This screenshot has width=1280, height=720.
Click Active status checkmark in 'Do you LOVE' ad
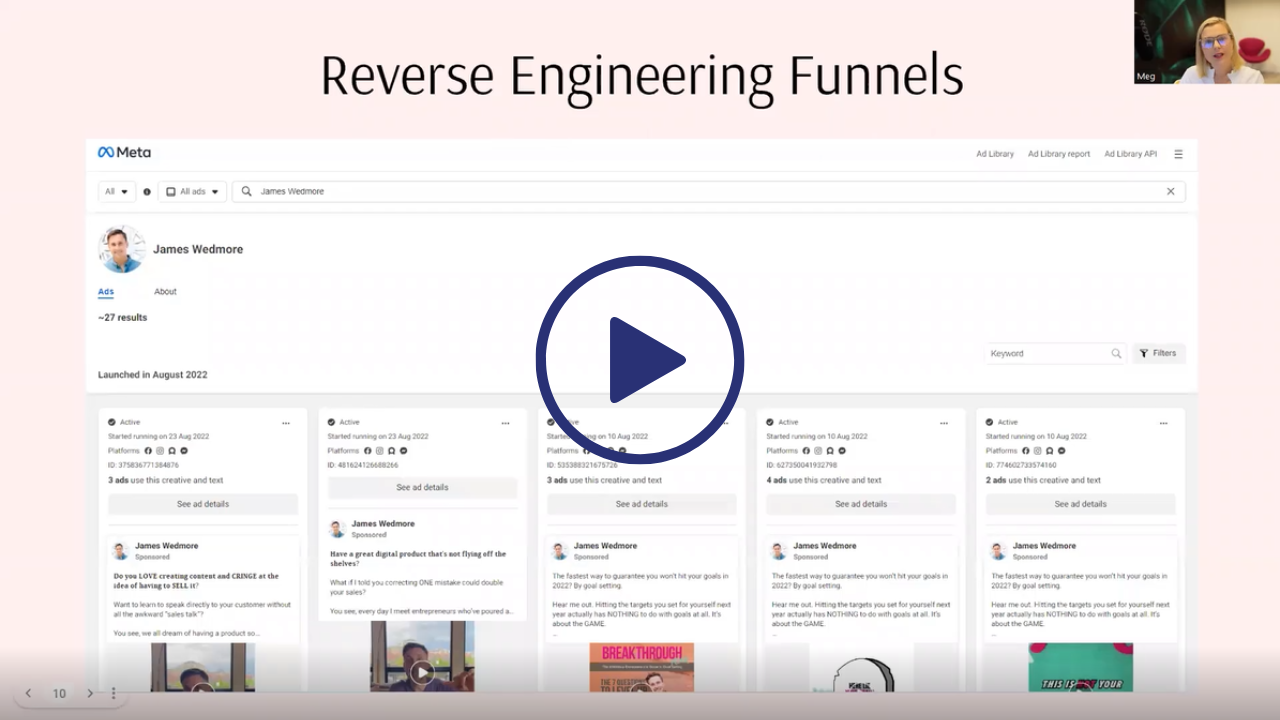click(112, 422)
